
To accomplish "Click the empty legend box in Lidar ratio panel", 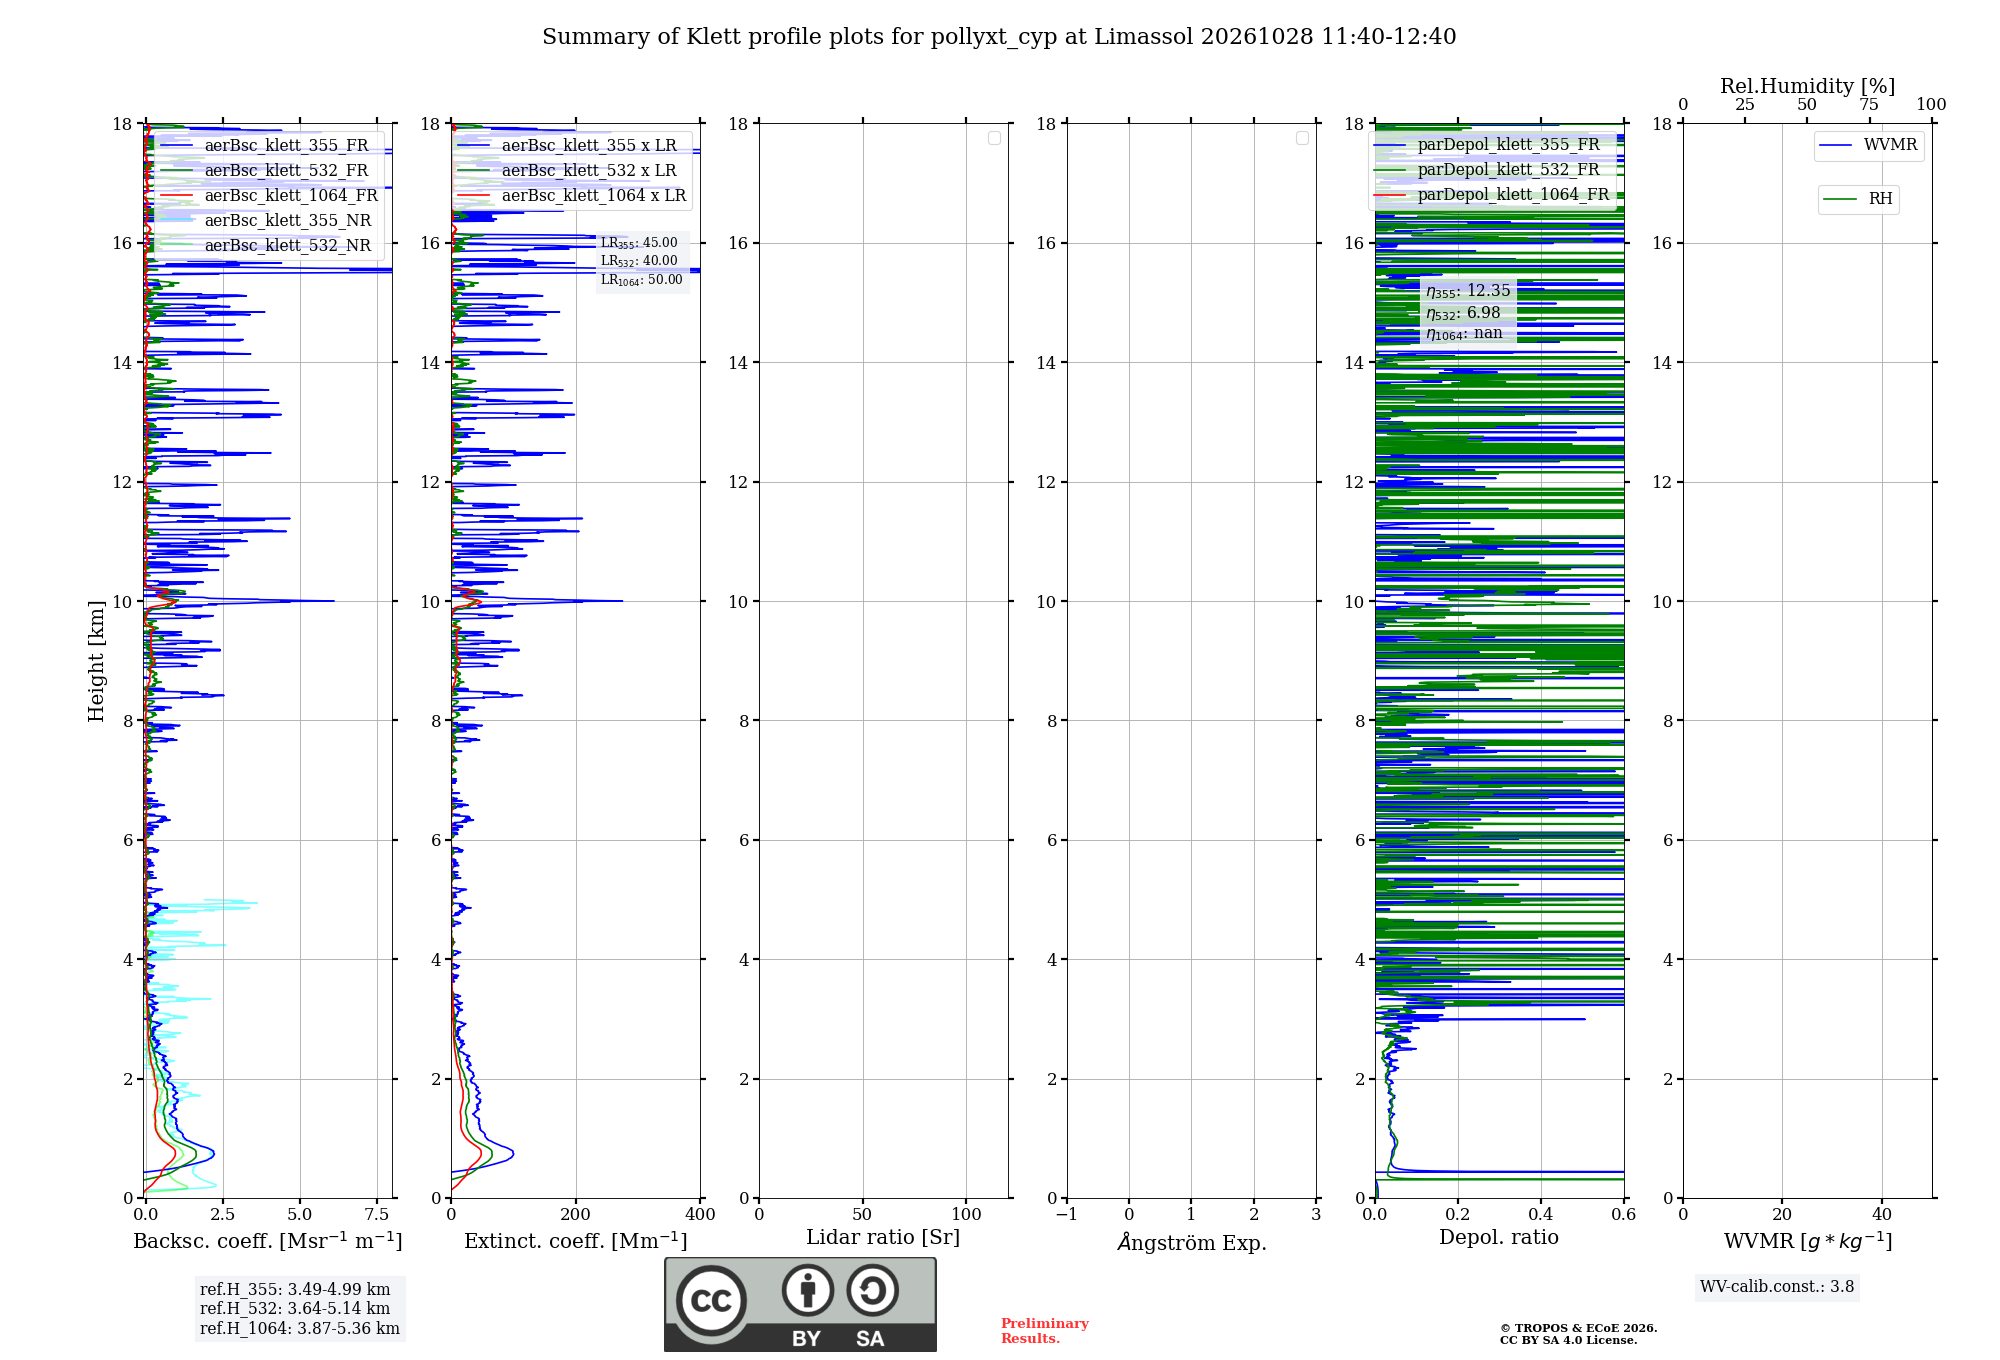I will [x=994, y=138].
